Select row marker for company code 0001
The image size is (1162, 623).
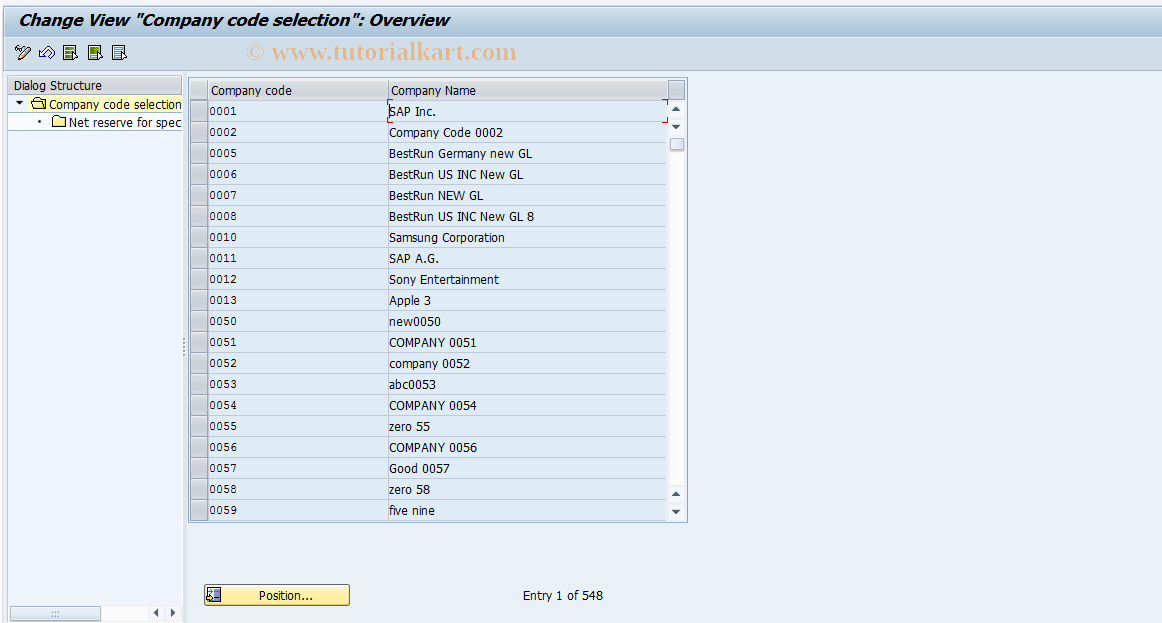tap(199, 111)
